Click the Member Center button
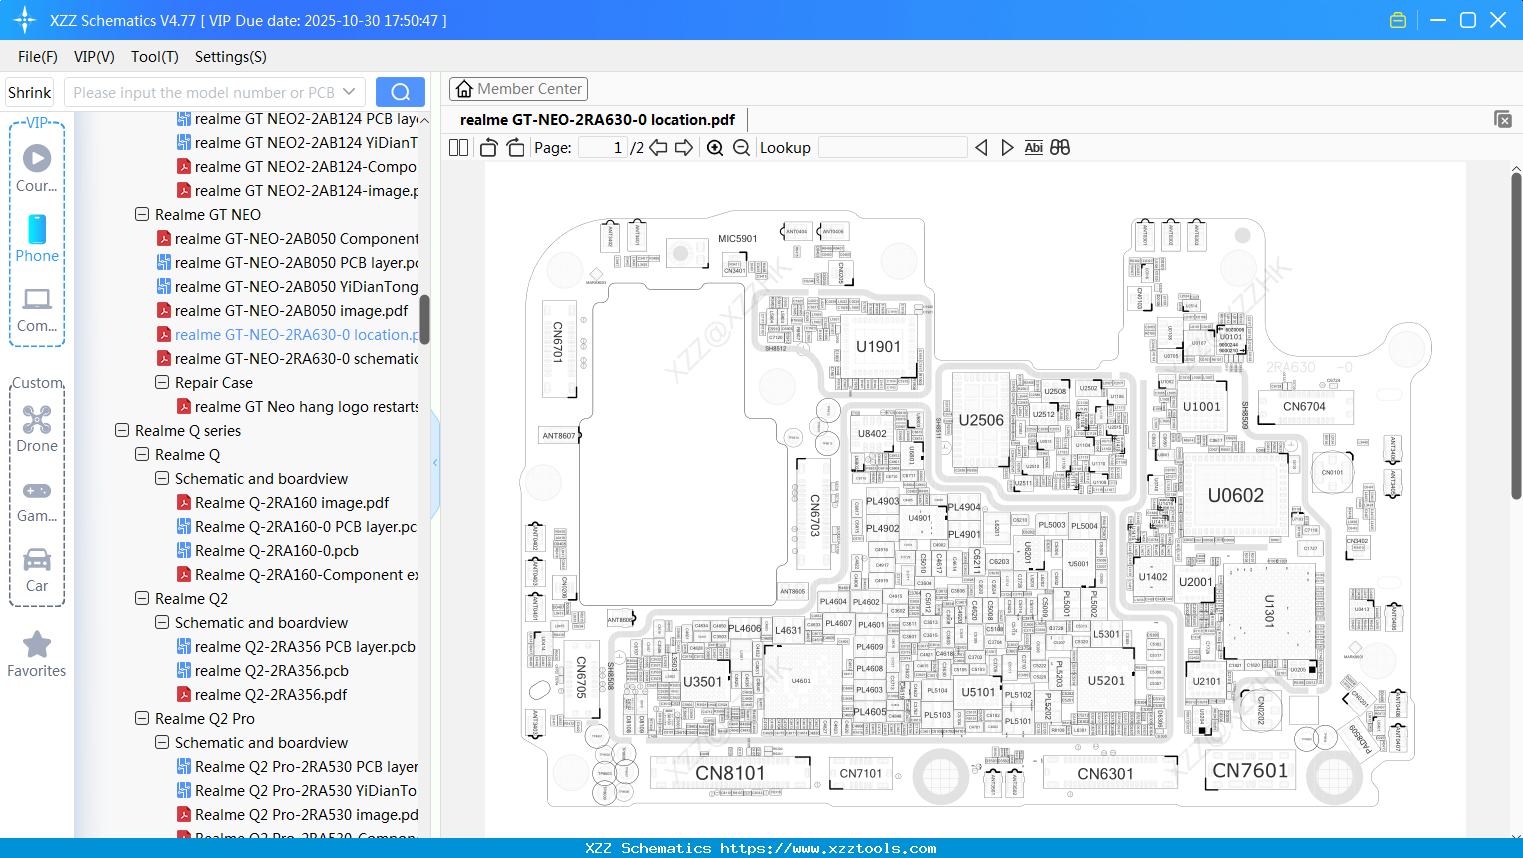 point(518,88)
